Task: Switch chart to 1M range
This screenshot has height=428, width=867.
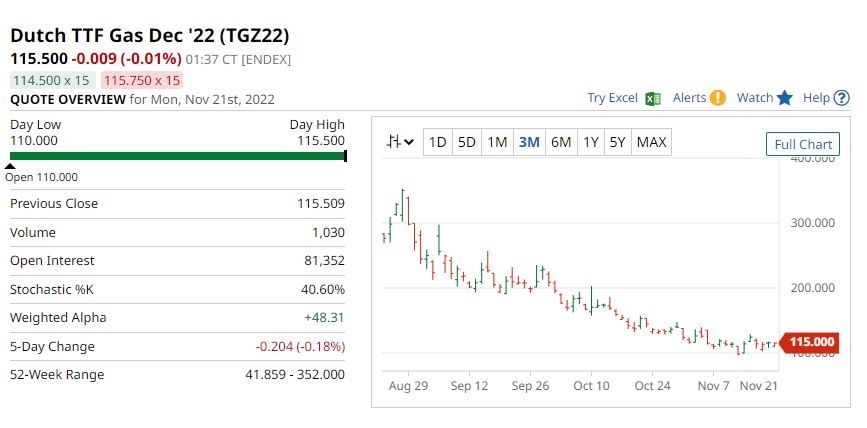Action: point(497,142)
